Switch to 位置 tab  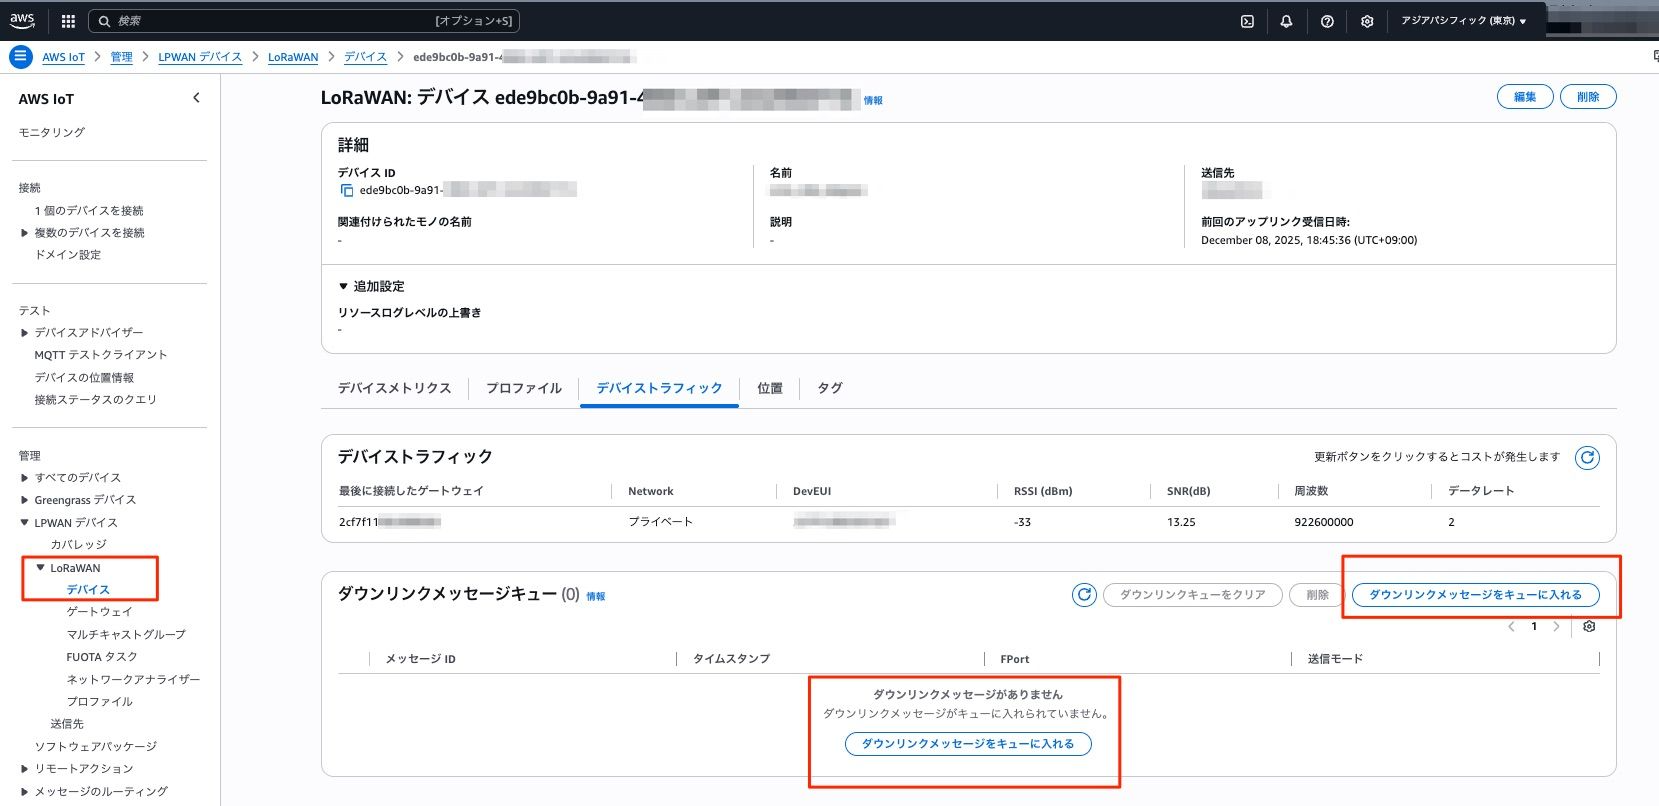pyautogui.click(x=770, y=388)
